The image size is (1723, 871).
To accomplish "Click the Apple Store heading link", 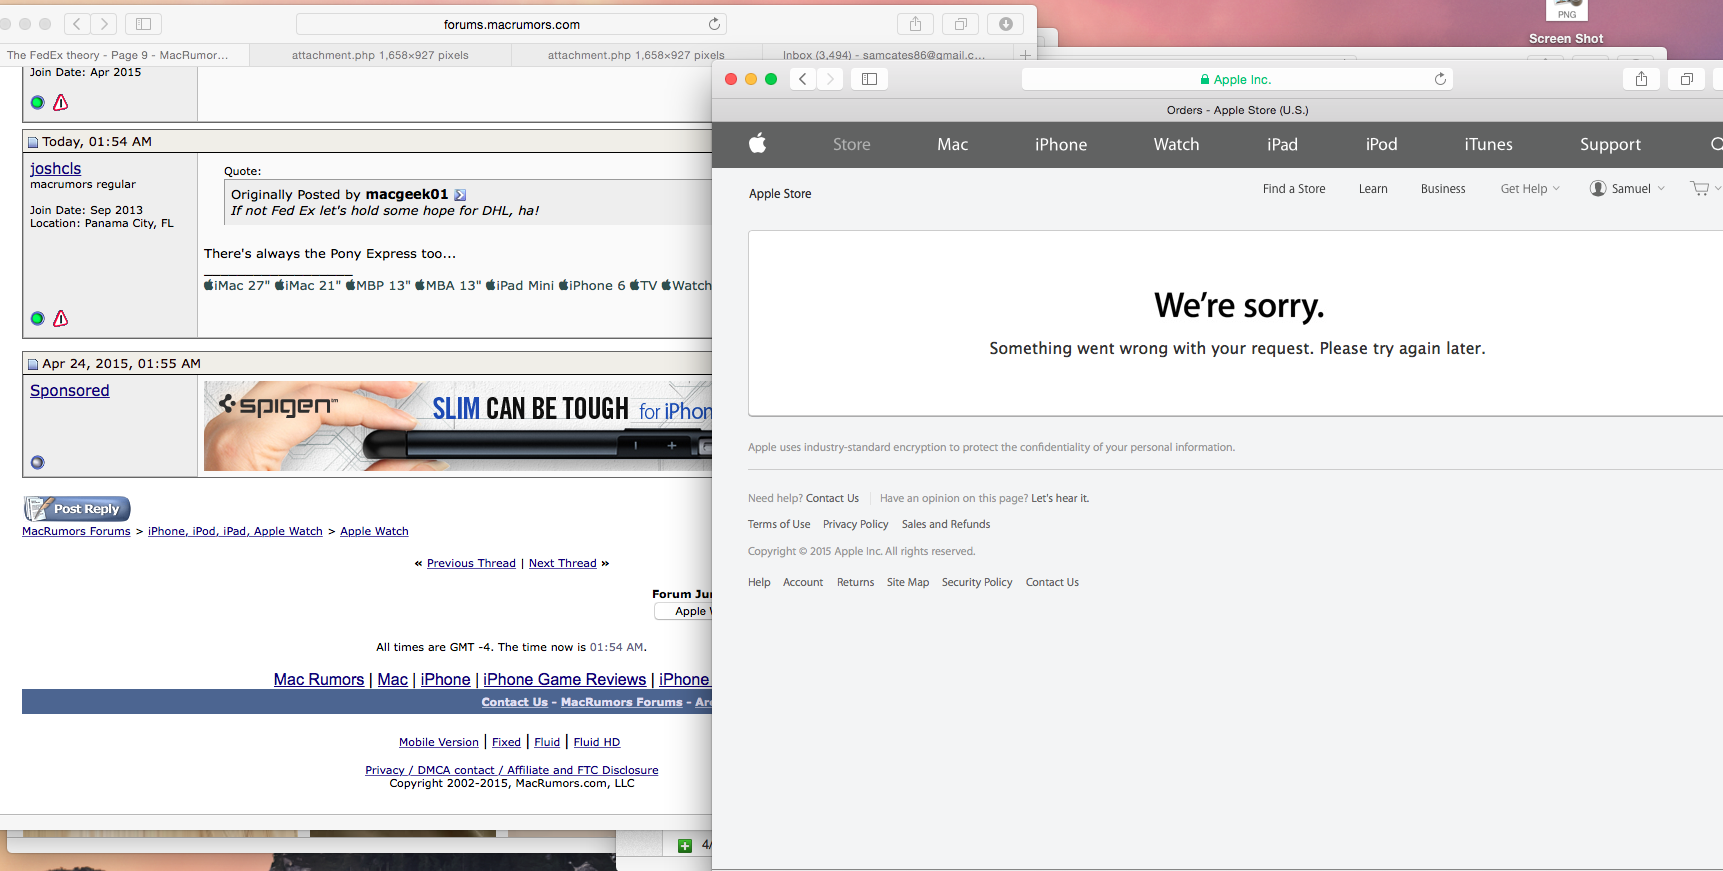I will tap(780, 193).
